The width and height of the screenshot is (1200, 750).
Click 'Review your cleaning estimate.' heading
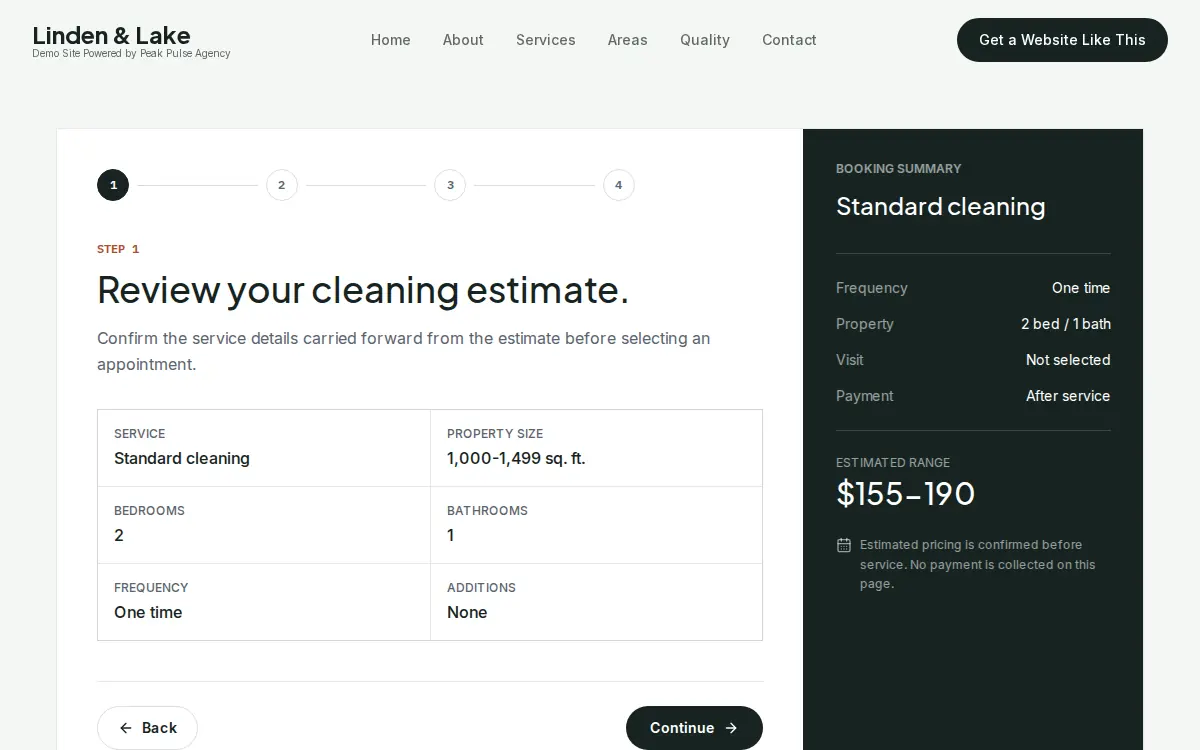[x=363, y=290]
